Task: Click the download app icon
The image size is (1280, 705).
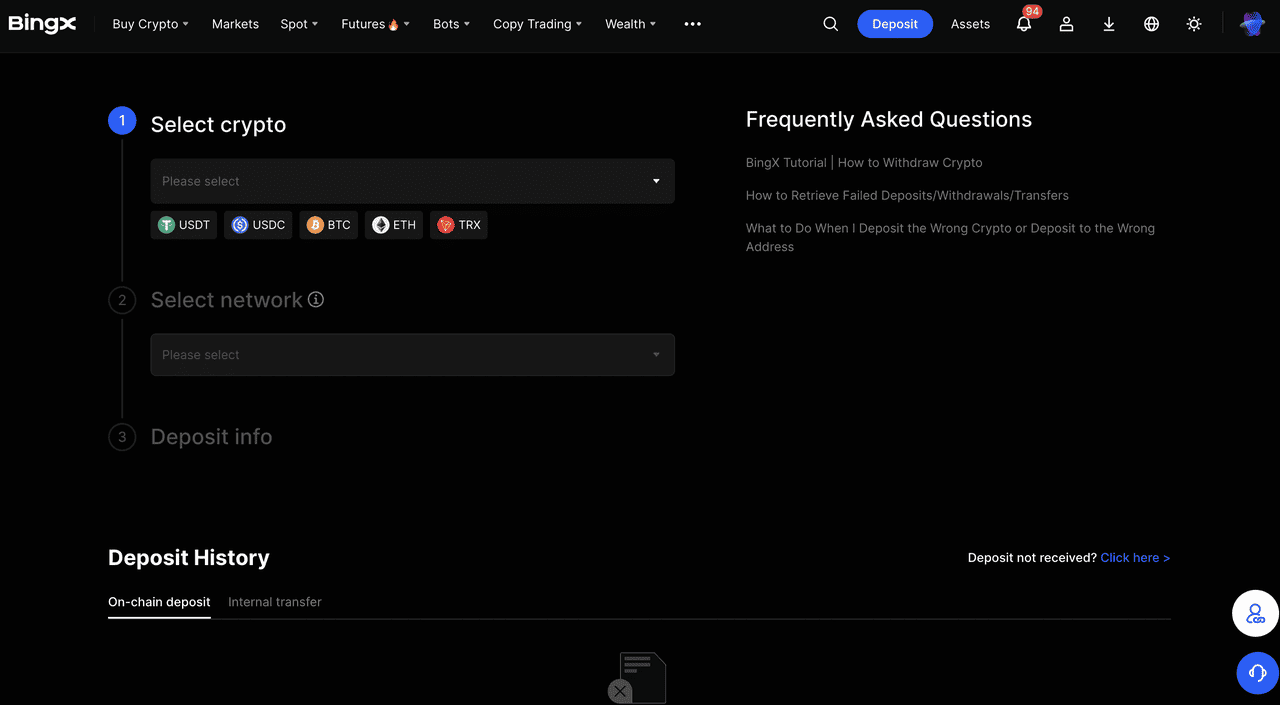Action: 1109,24
